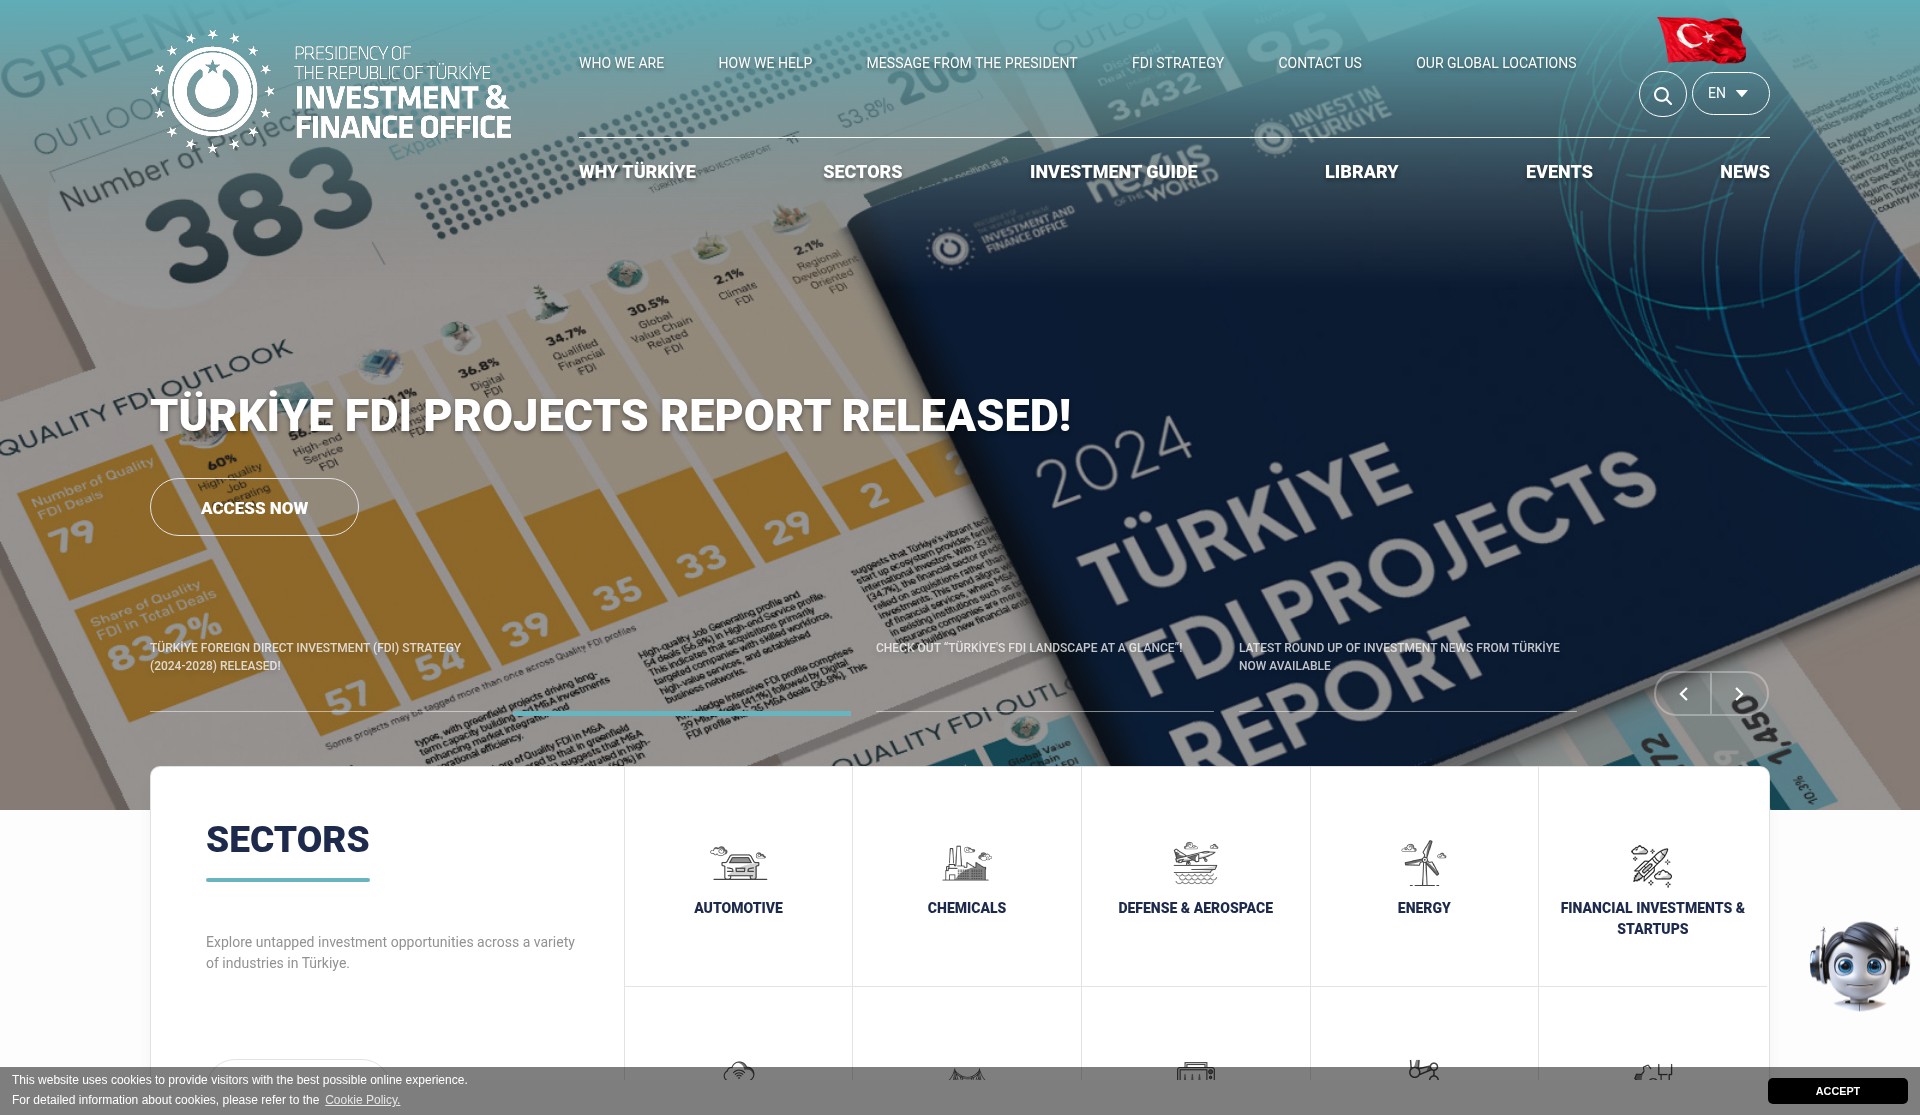Viewport: 1920px width, 1115px height.
Task: Open the chatbot robot assistant
Action: (x=1859, y=966)
